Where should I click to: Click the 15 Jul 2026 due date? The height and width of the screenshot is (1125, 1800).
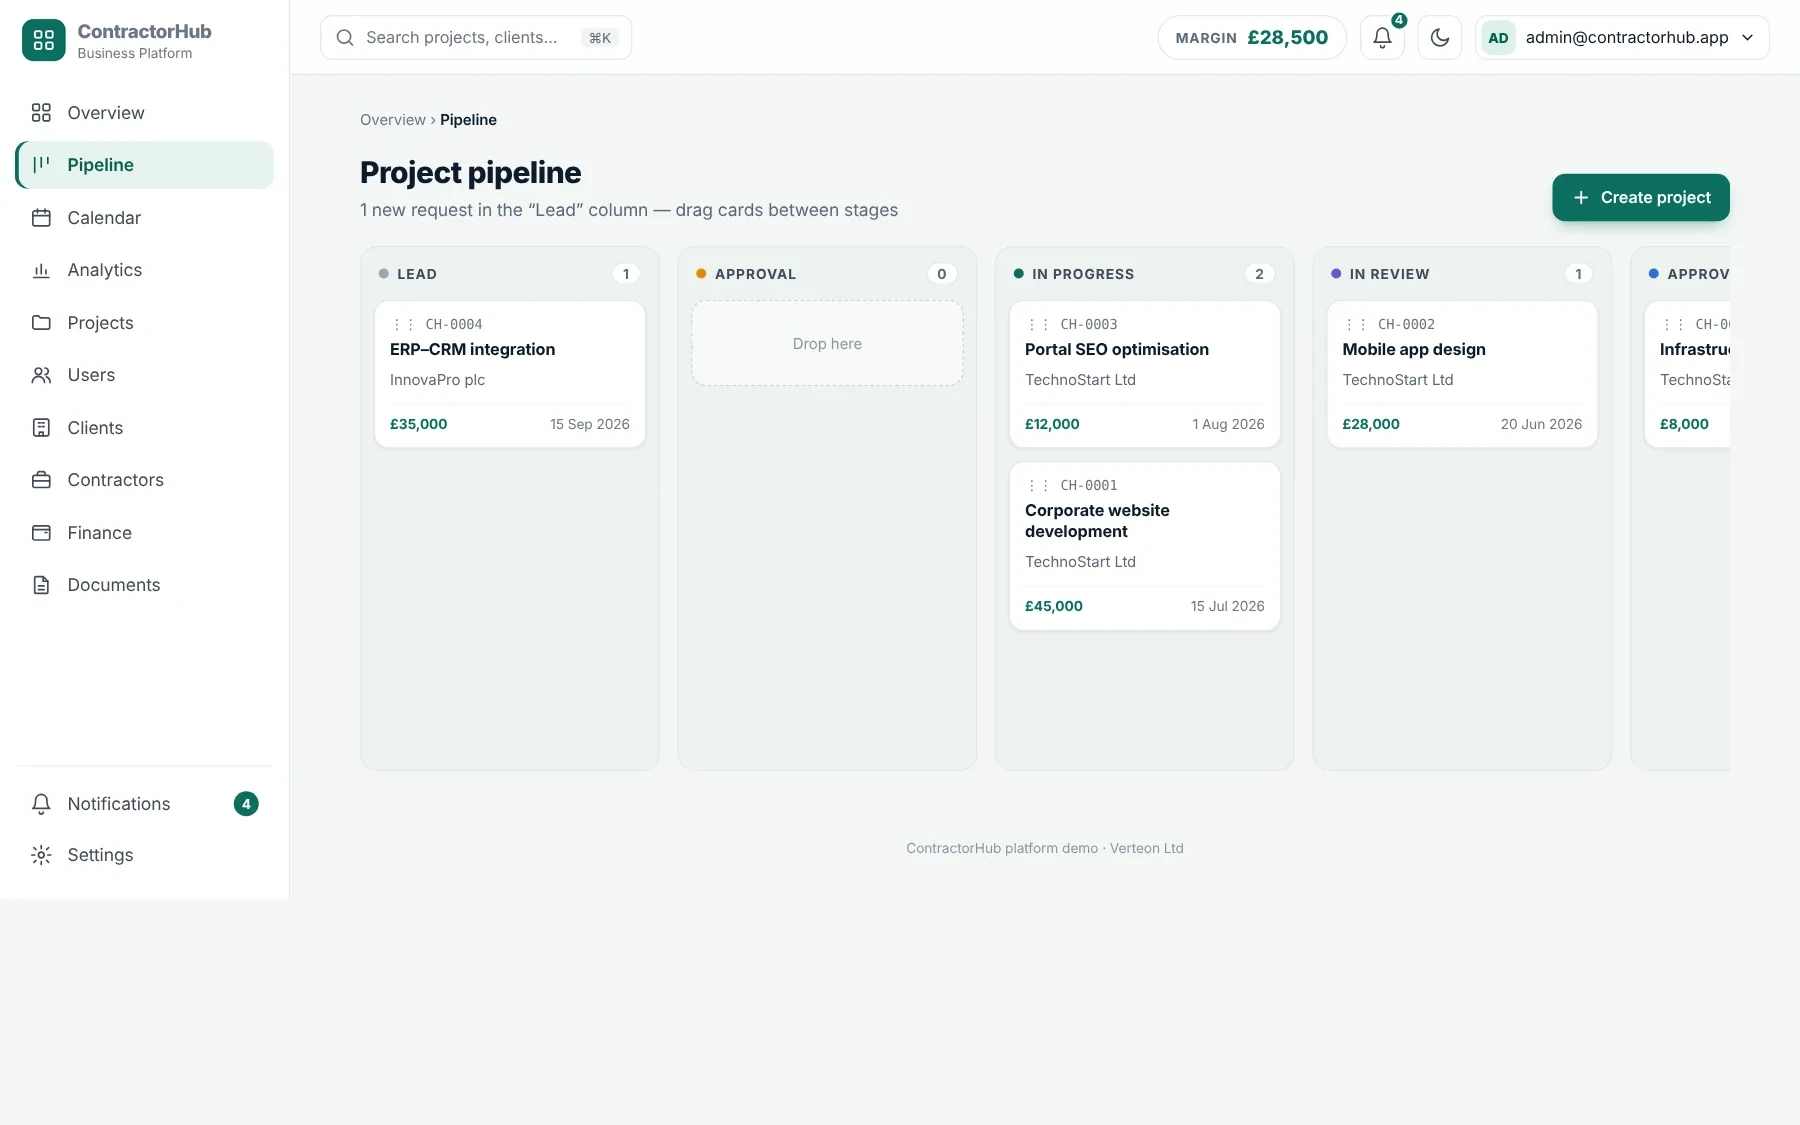(1227, 606)
